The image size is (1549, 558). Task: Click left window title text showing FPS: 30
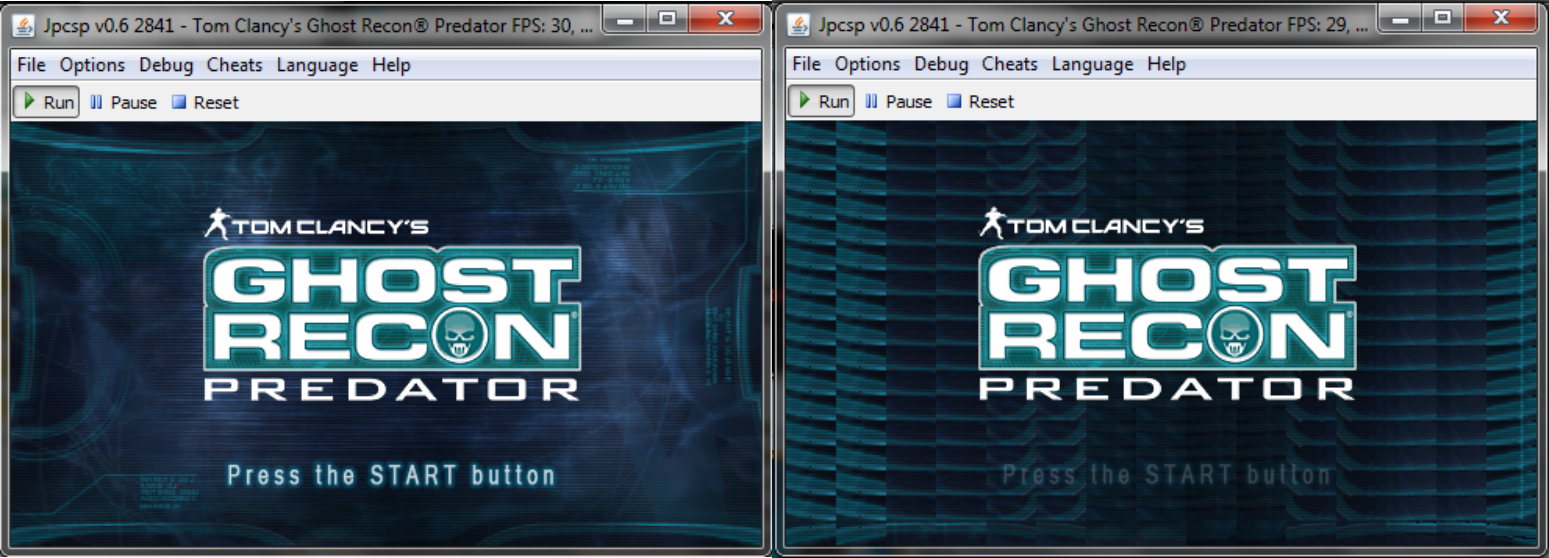[x=316, y=24]
